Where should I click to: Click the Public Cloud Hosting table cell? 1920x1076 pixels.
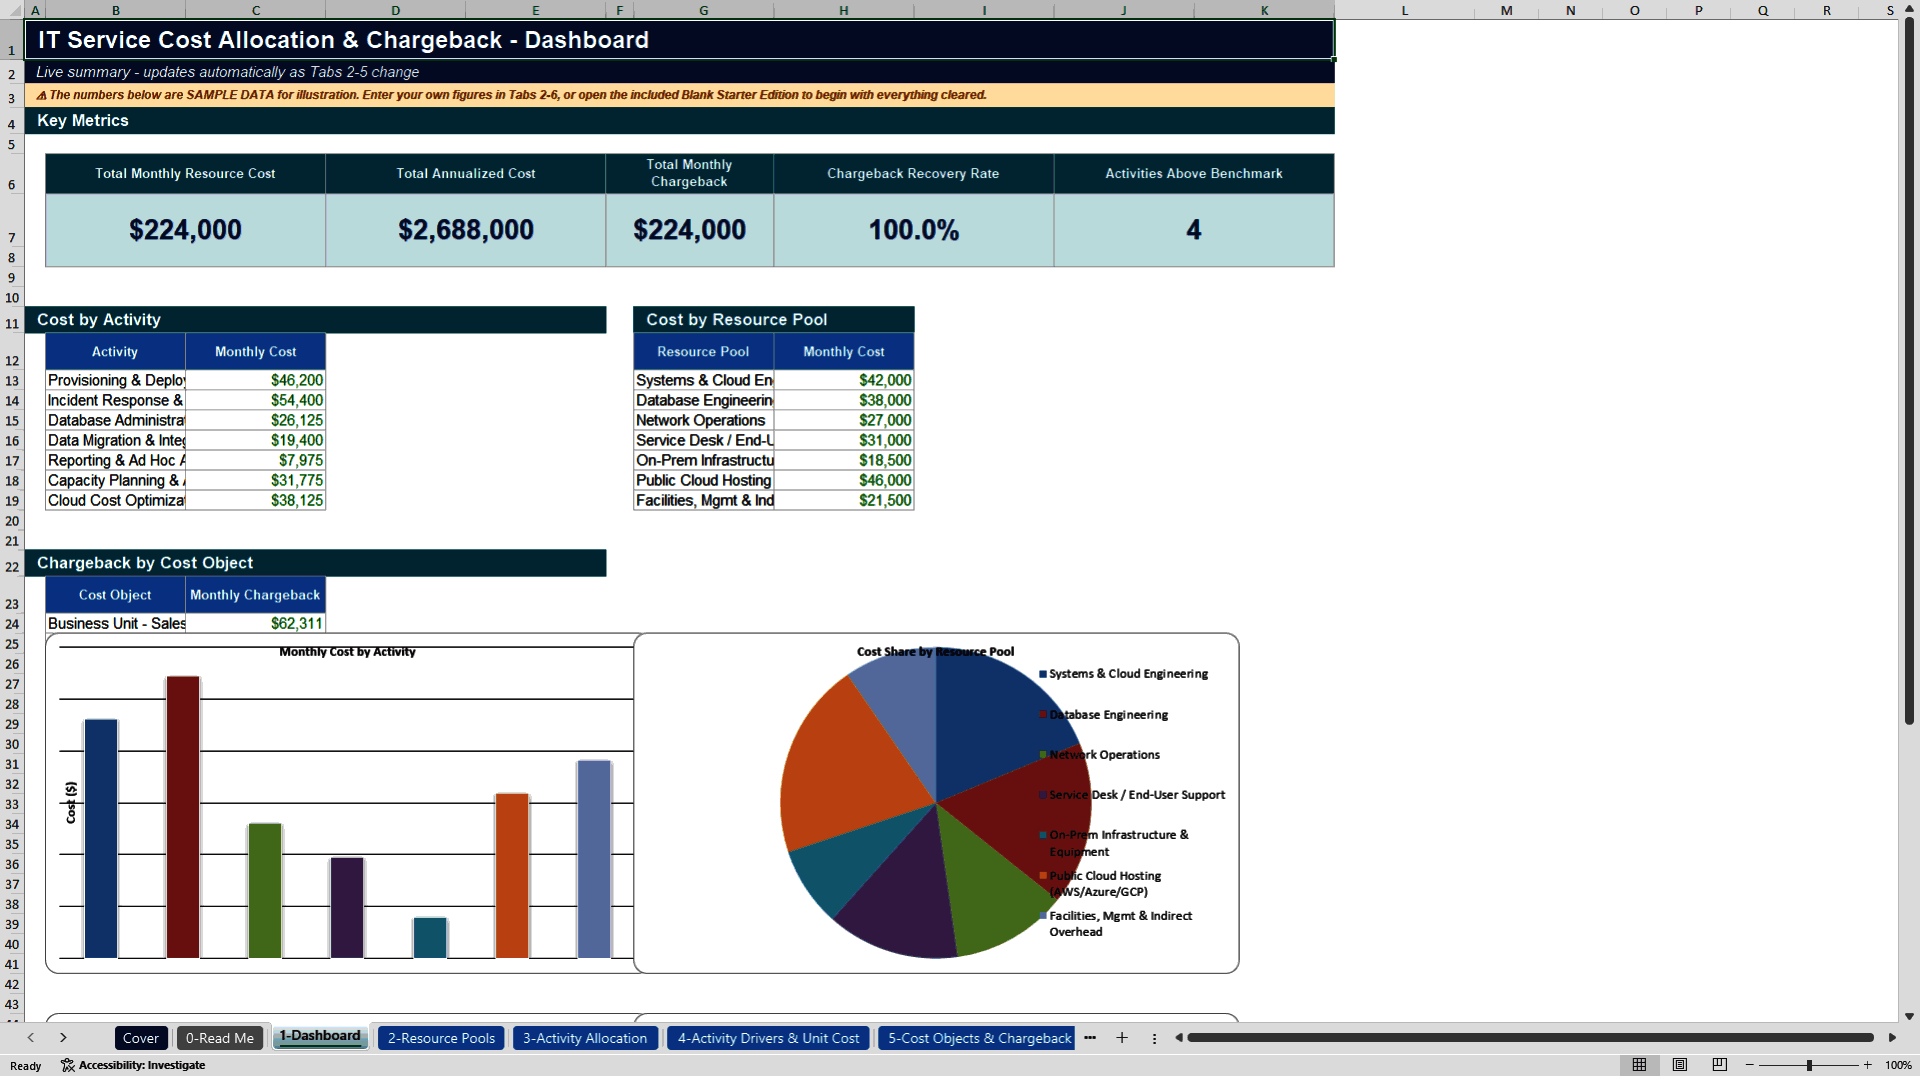[704, 481]
